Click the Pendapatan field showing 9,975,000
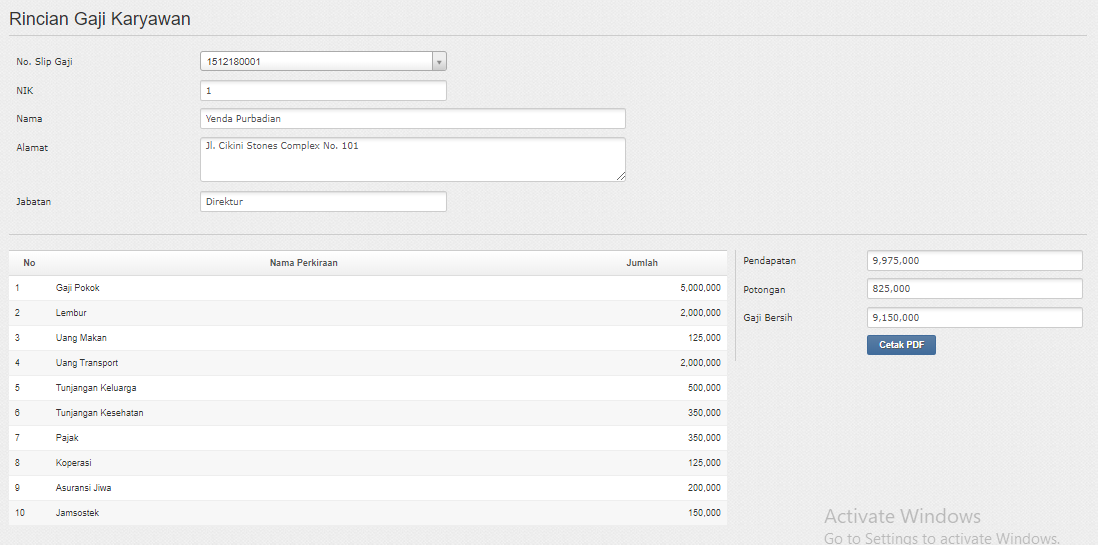The width and height of the screenshot is (1098, 545). tap(974, 261)
